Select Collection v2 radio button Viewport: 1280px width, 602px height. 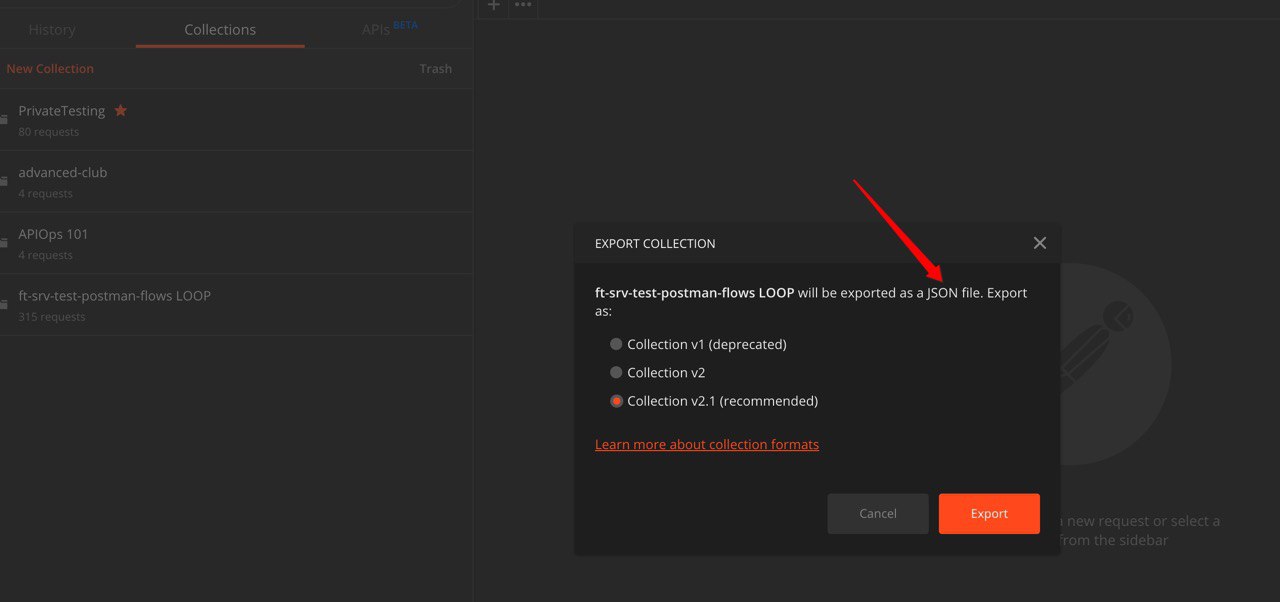[x=616, y=372]
